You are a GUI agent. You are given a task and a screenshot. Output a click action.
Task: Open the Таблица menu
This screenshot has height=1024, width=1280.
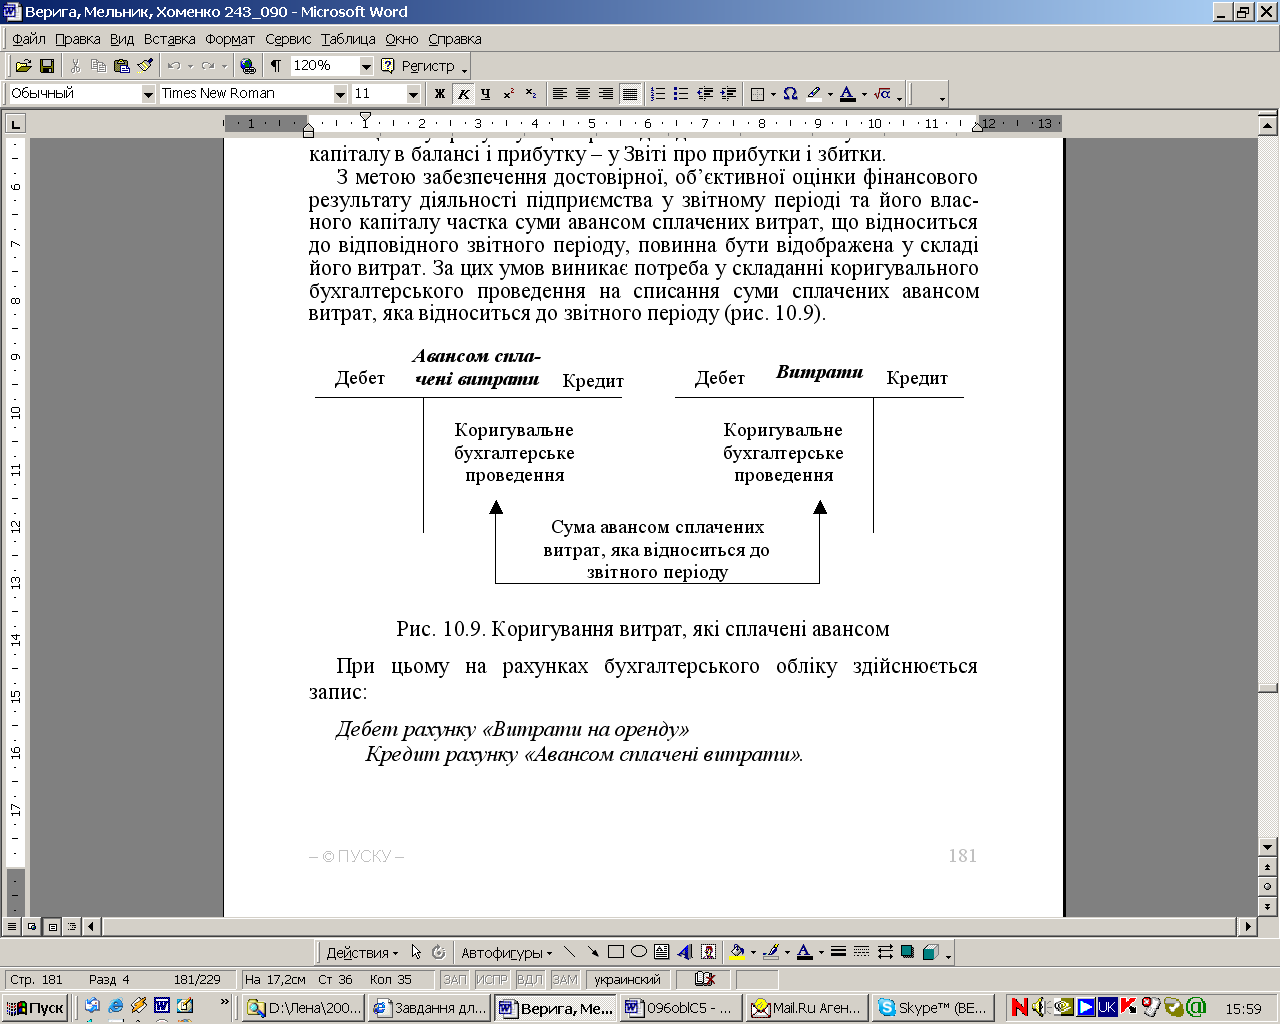pyautogui.click(x=348, y=39)
